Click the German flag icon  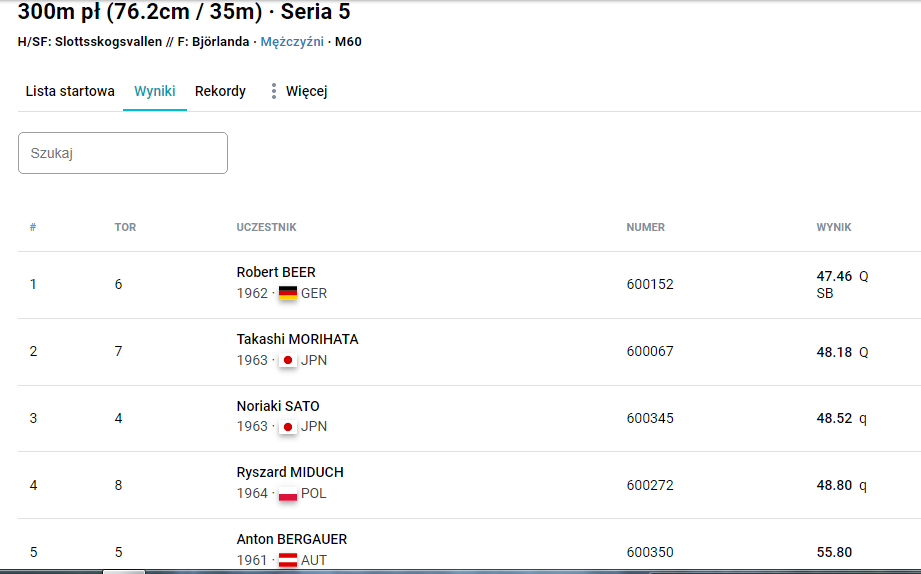(x=288, y=293)
